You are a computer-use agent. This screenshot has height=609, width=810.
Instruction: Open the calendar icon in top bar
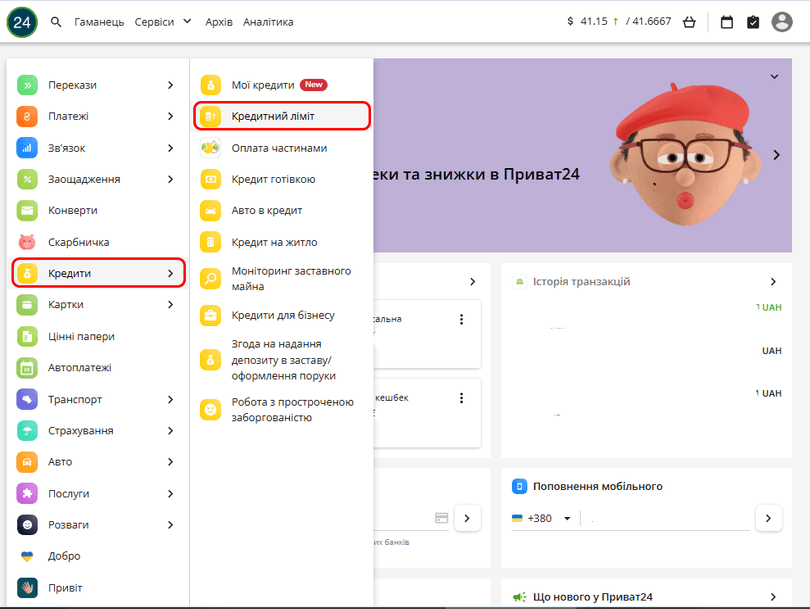pos(726,21)
